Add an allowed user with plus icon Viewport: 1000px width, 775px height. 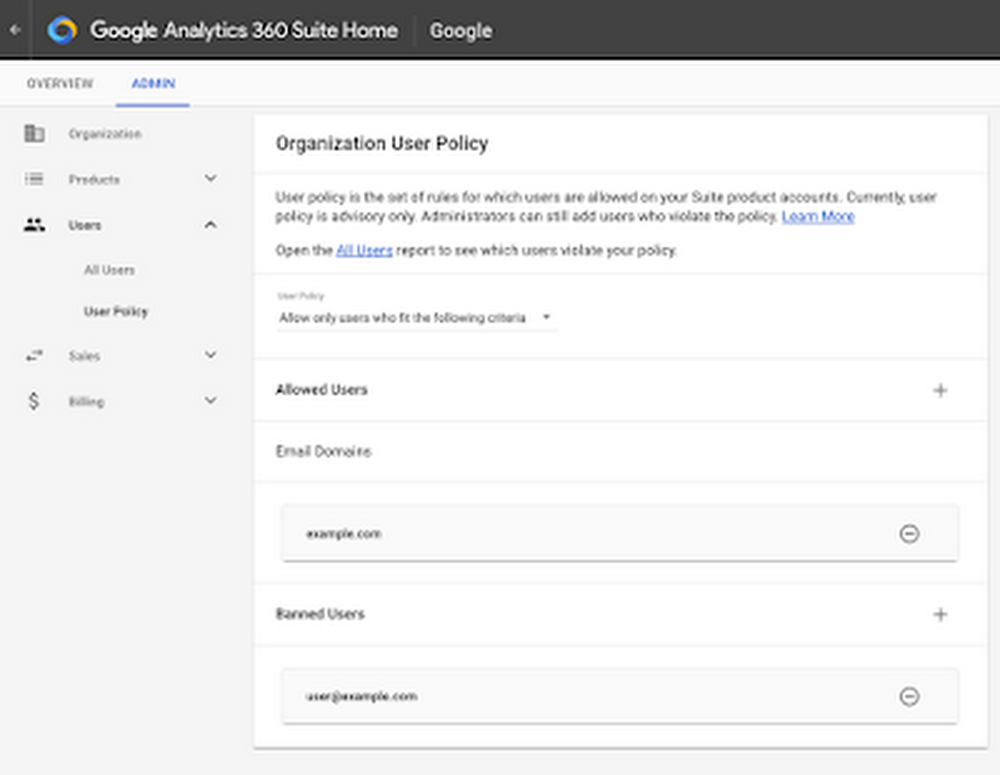pos(940,390)
